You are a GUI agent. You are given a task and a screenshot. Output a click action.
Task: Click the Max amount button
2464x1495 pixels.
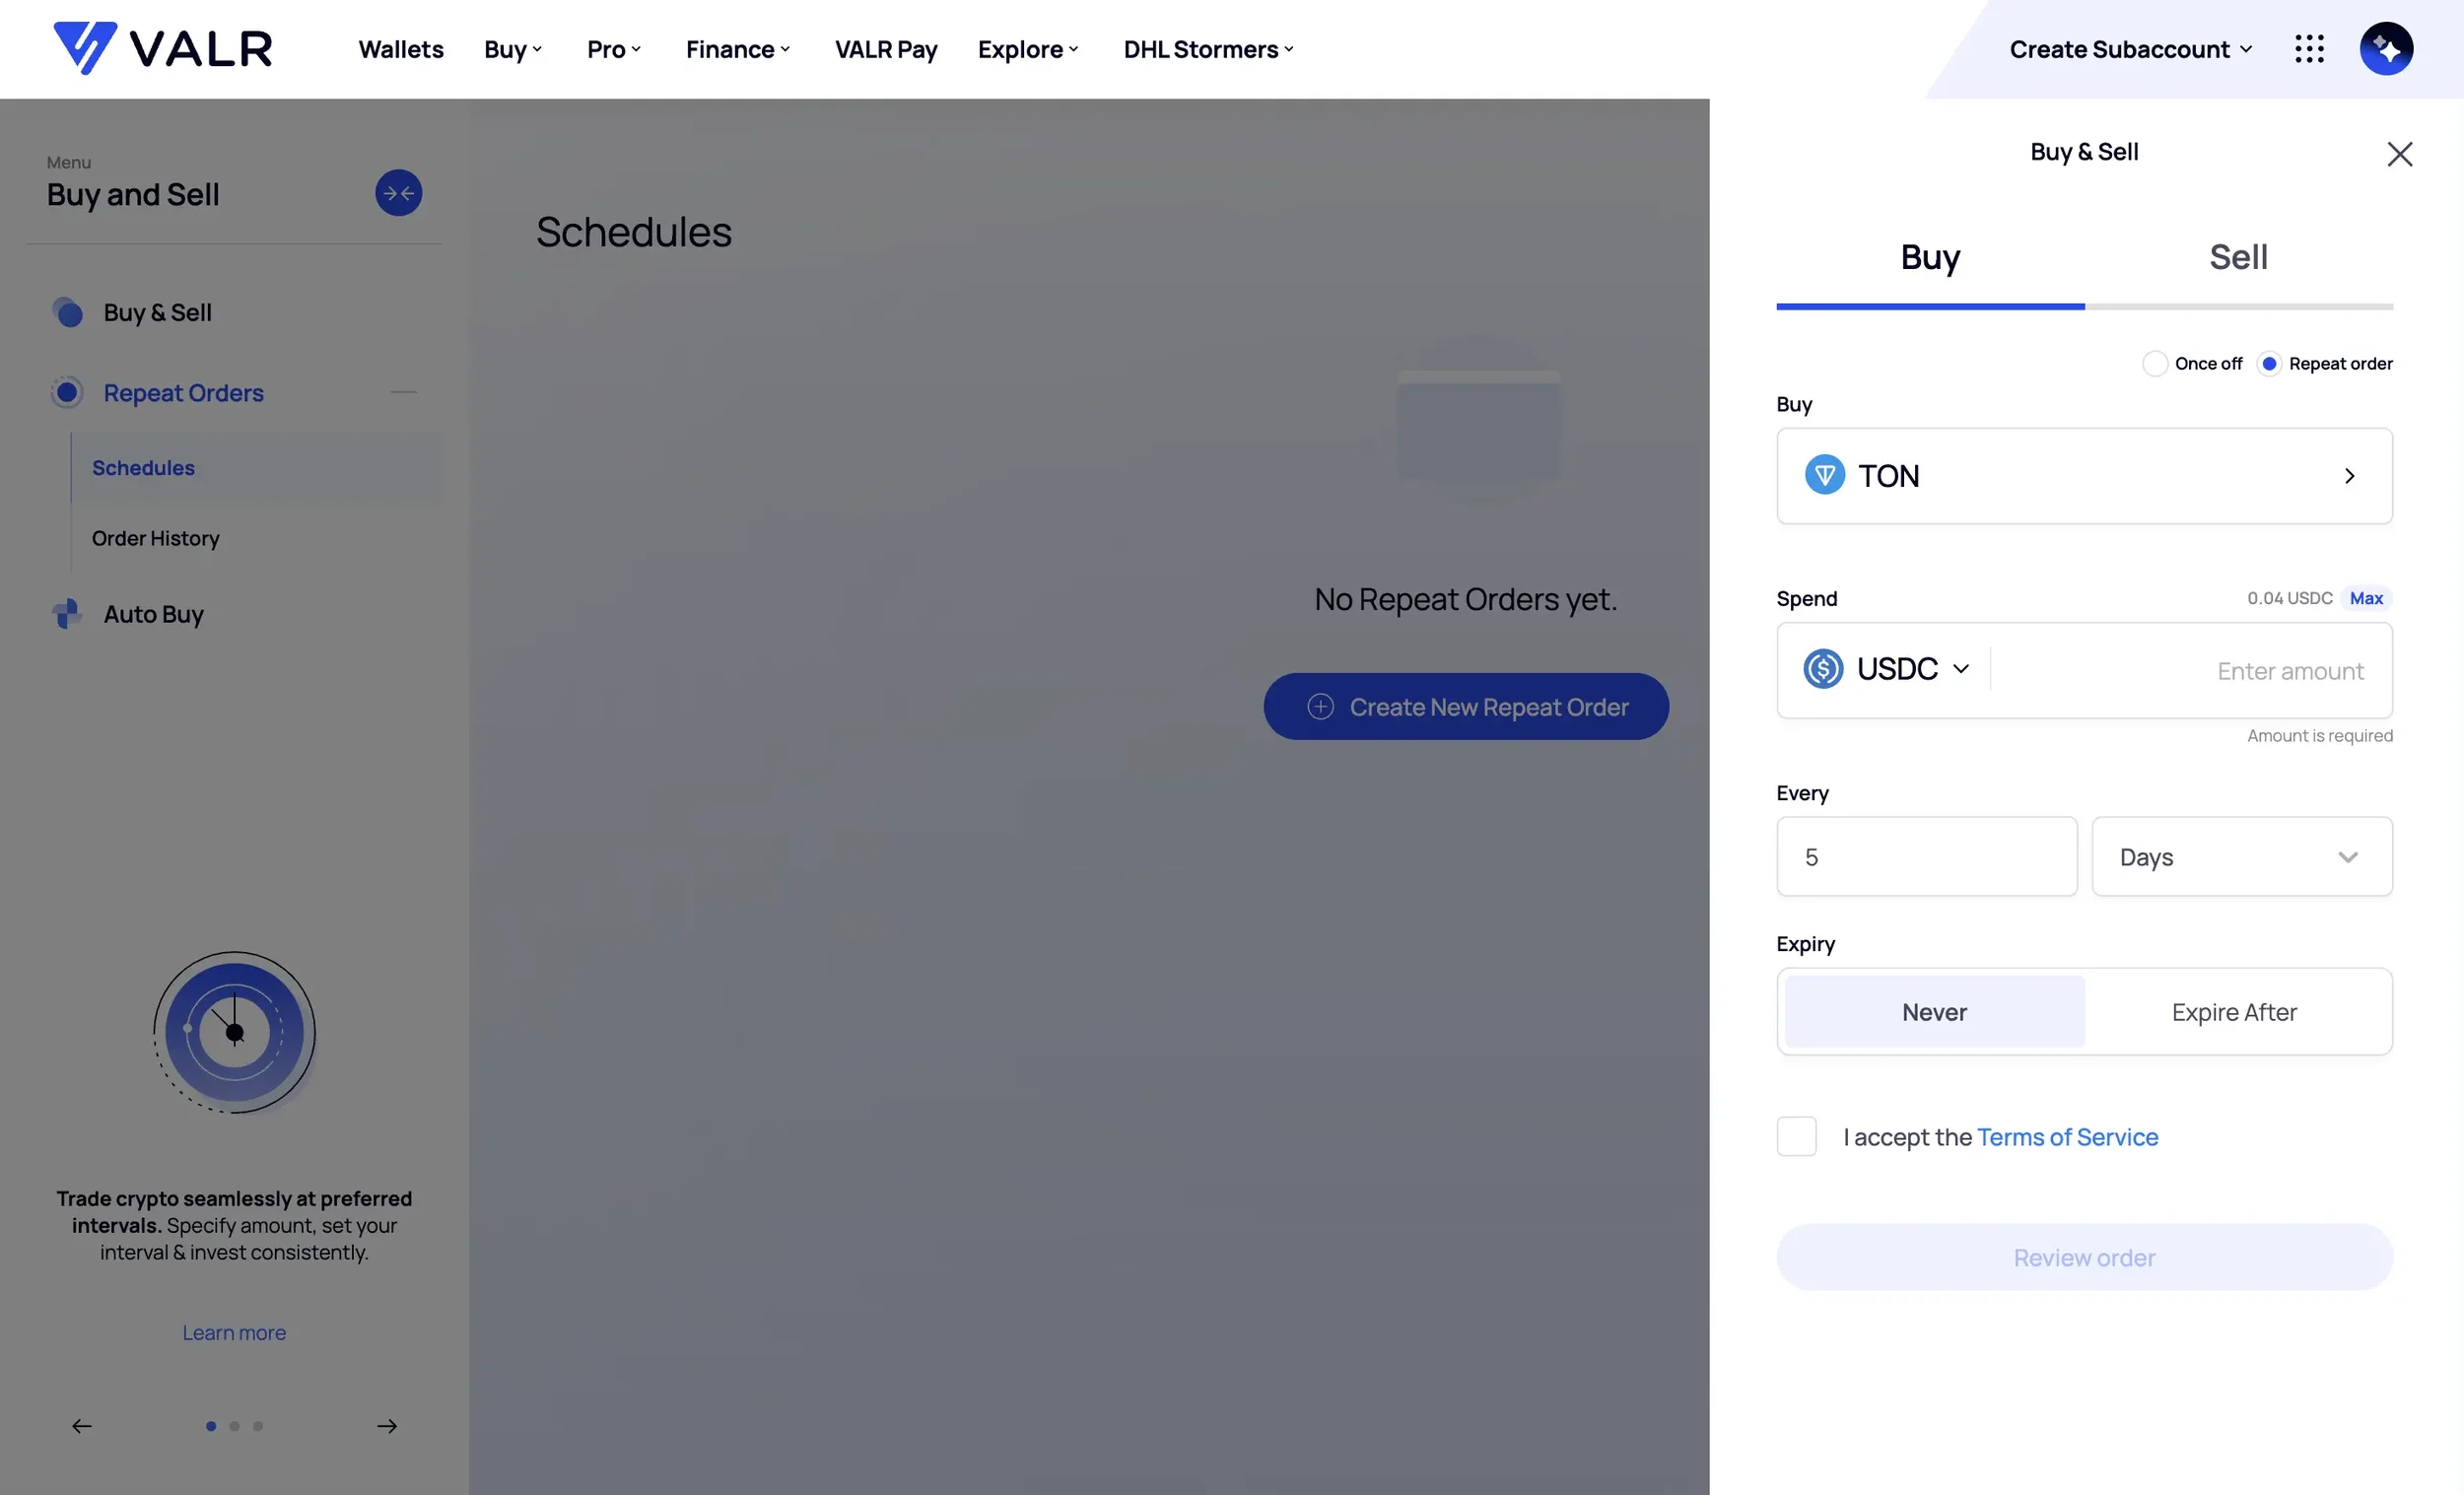[2366, 597]
